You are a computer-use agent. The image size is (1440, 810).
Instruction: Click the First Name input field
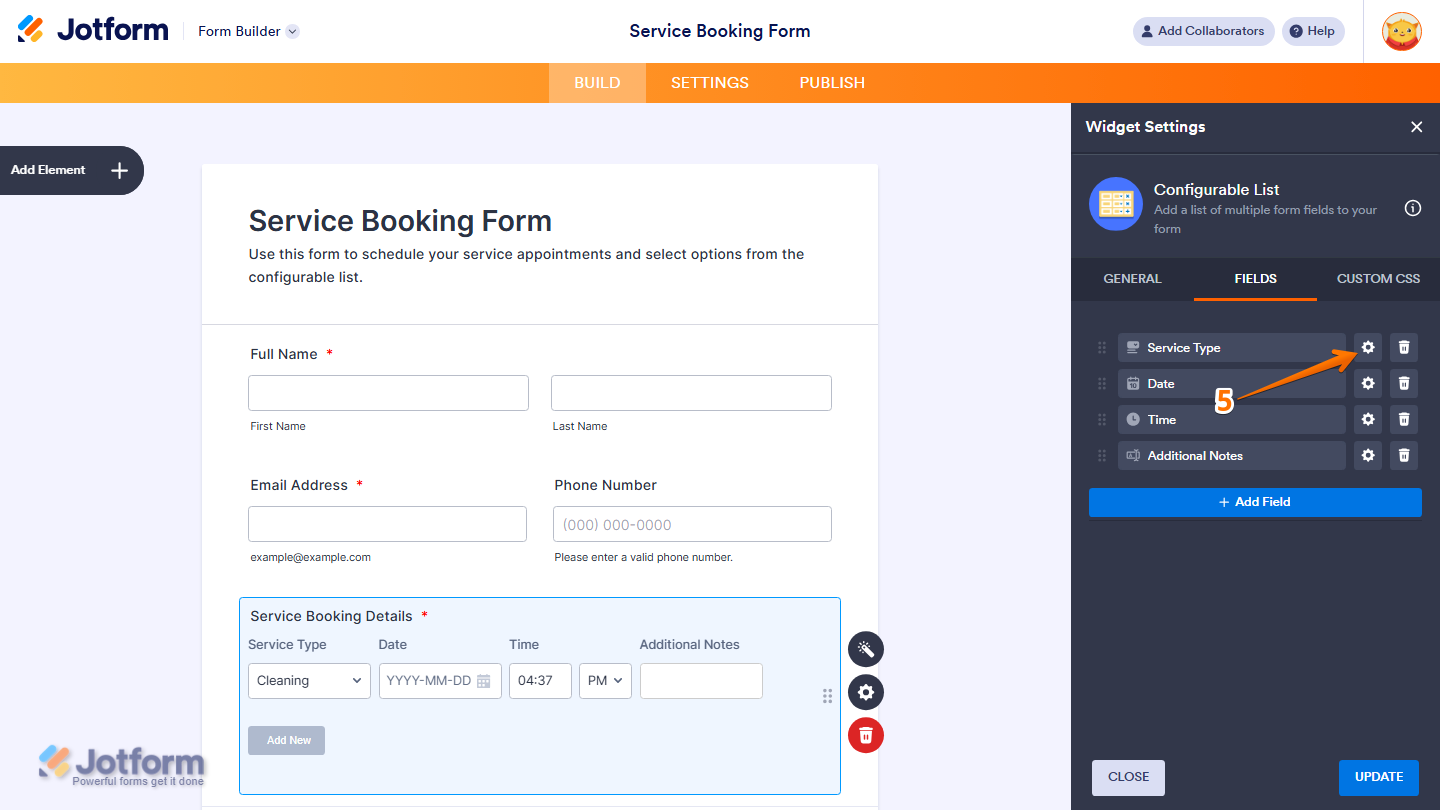(388, 392)
